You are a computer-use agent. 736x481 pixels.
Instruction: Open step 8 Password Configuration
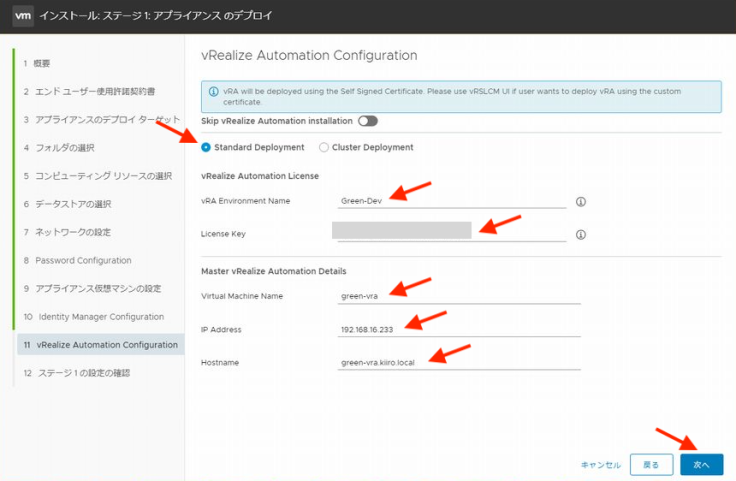[x=77, y=260]
